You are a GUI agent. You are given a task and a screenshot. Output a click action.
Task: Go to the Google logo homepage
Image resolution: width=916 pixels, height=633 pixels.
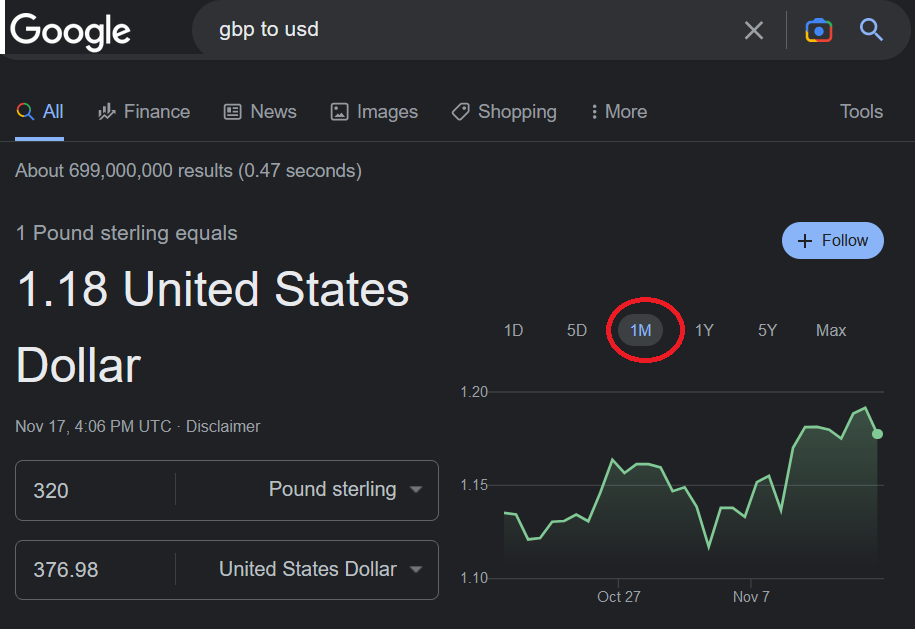pyautogui.click(x=71, y=30)
